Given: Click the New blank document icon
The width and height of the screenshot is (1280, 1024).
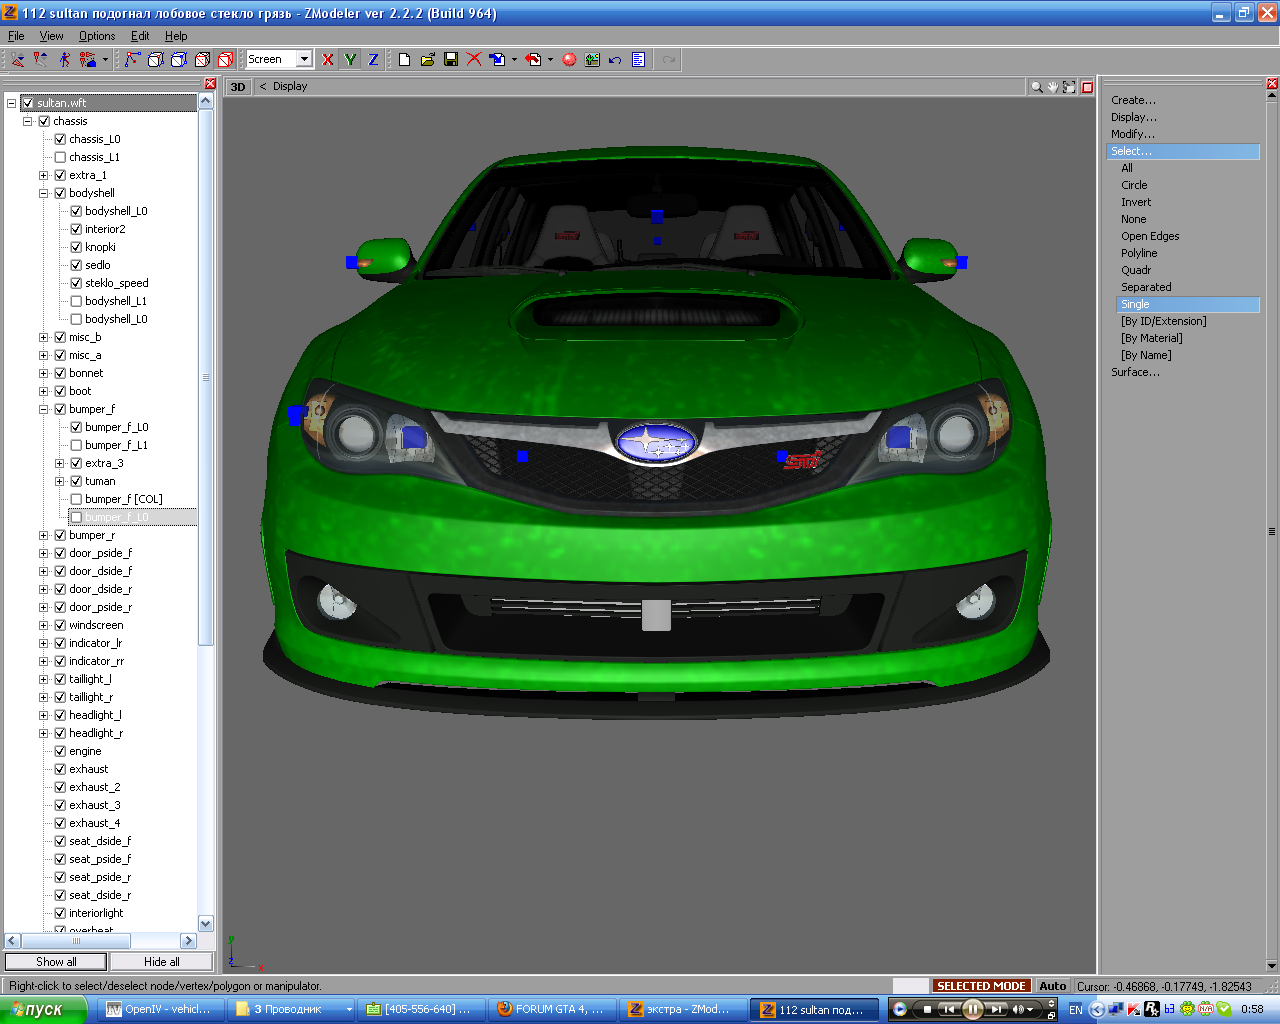Looking at the screenshot, I should pos(404,60).
